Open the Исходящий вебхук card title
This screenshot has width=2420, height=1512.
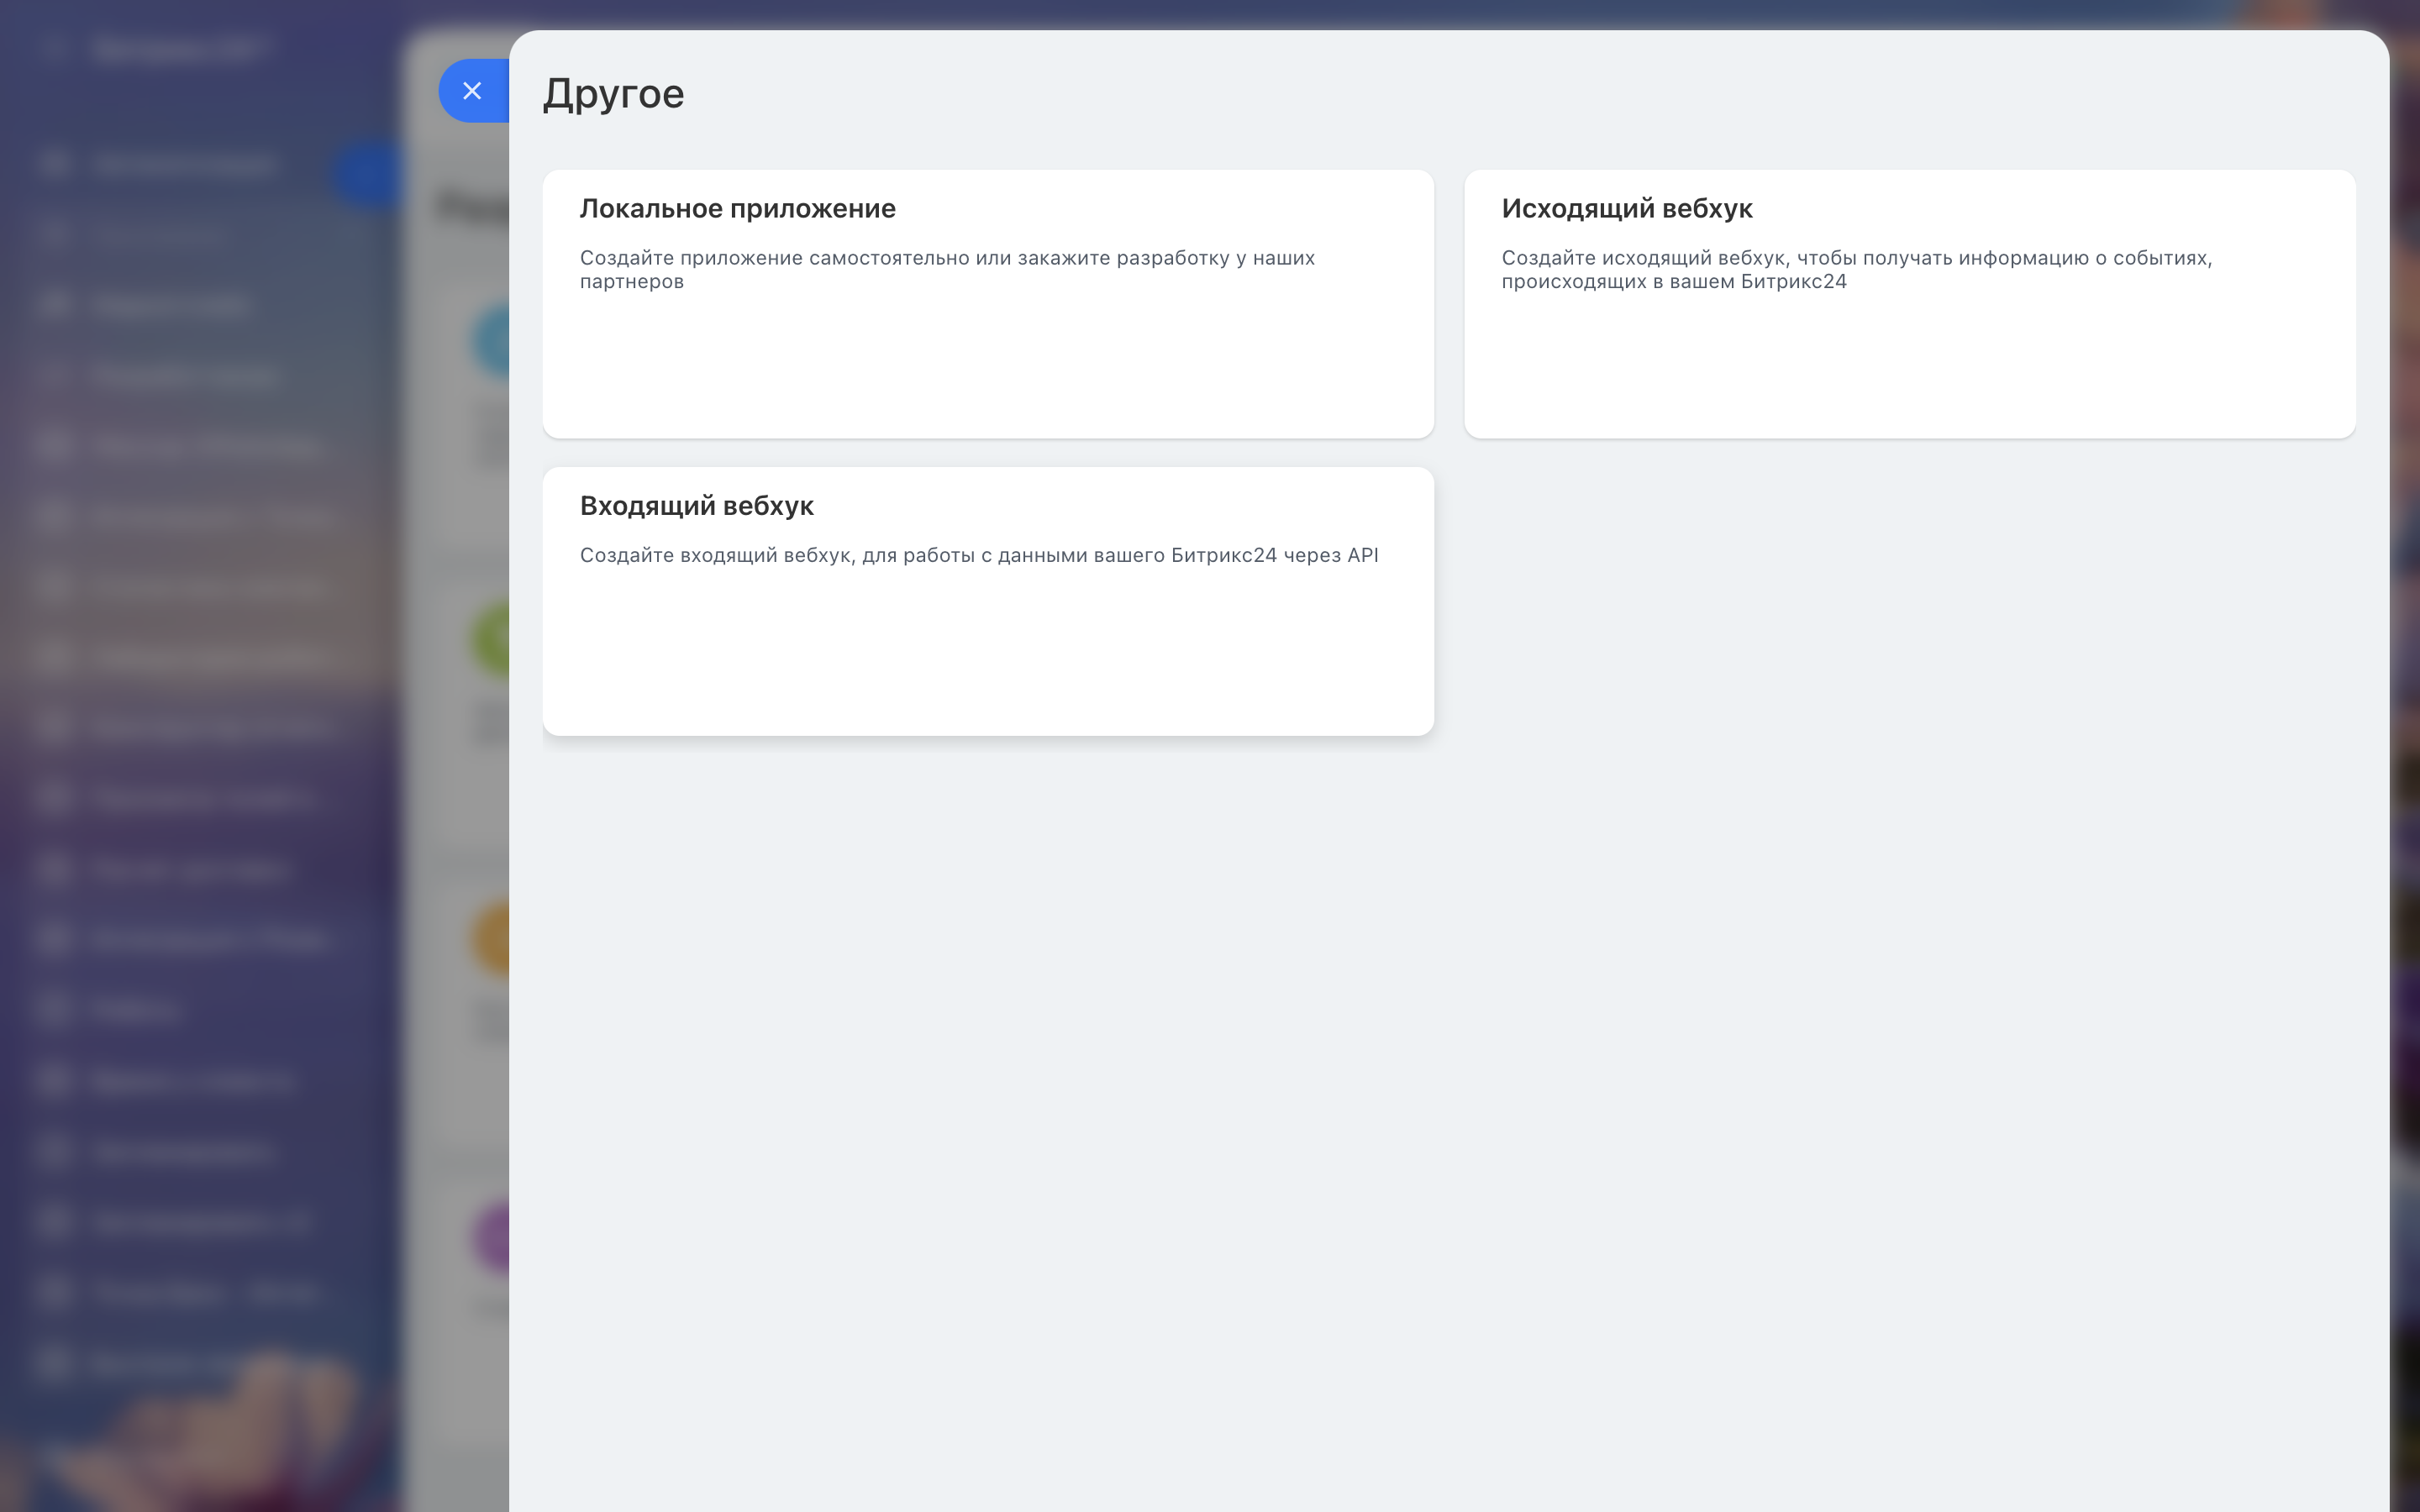click(x=1626, y=208)
